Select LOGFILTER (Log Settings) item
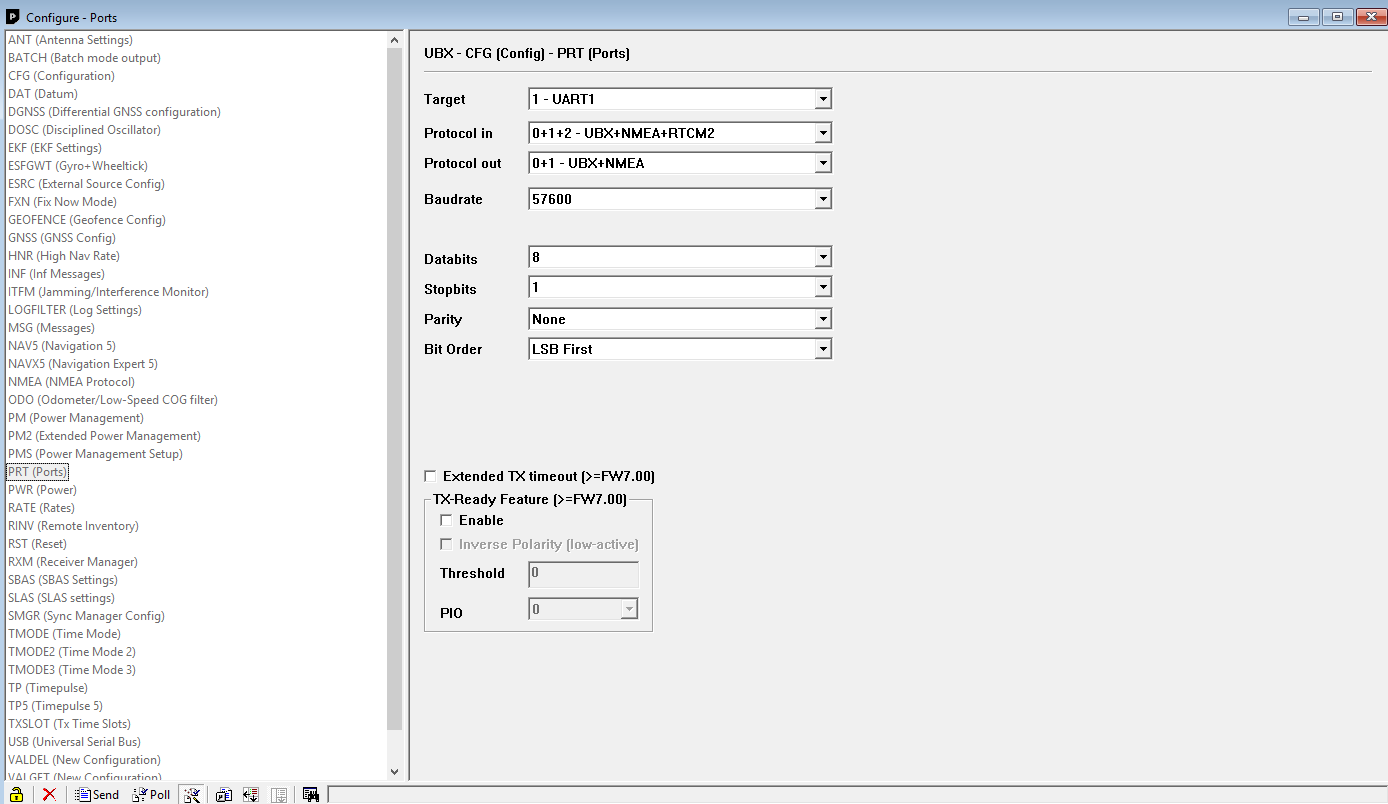 75,310
